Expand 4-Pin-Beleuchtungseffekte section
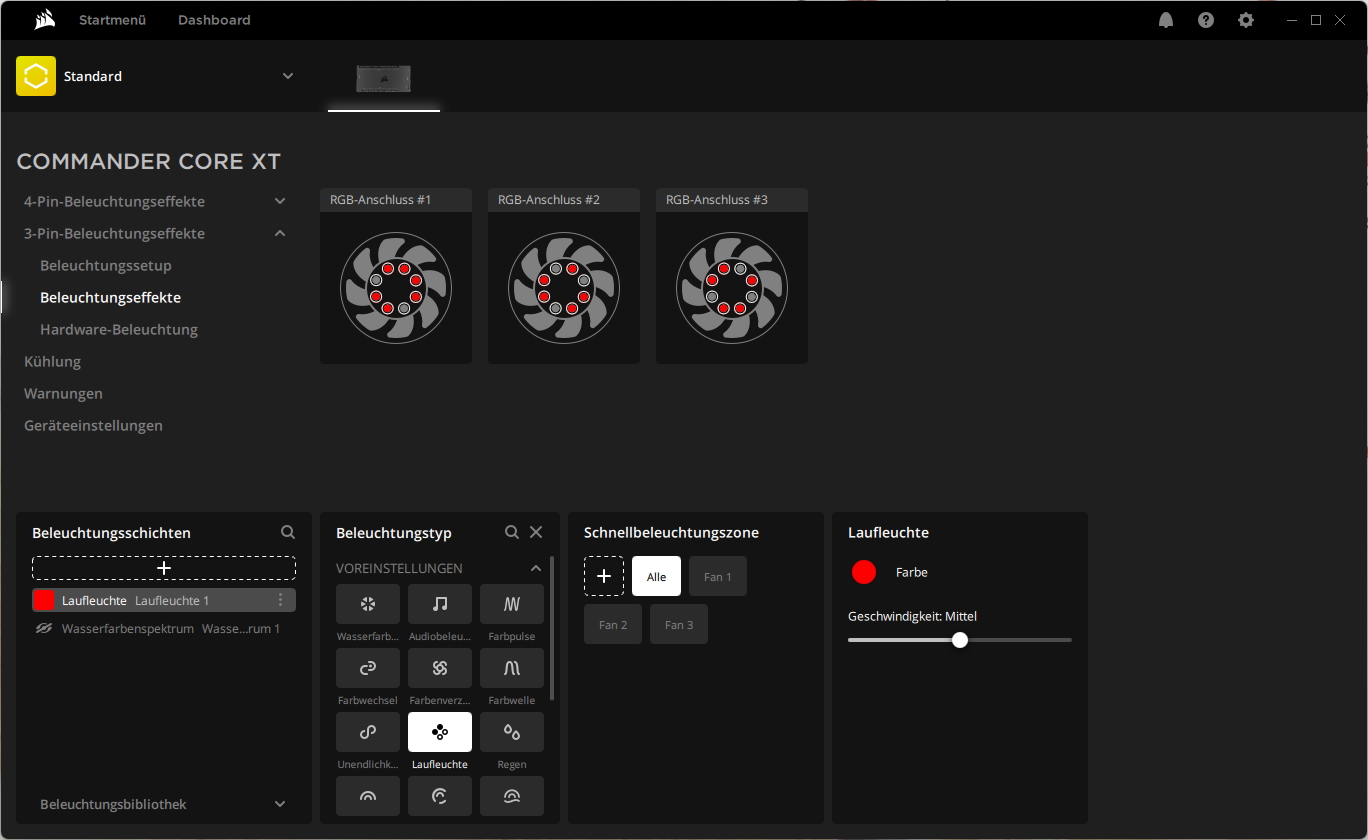1368x840 pixels. (x=280, y=201)
